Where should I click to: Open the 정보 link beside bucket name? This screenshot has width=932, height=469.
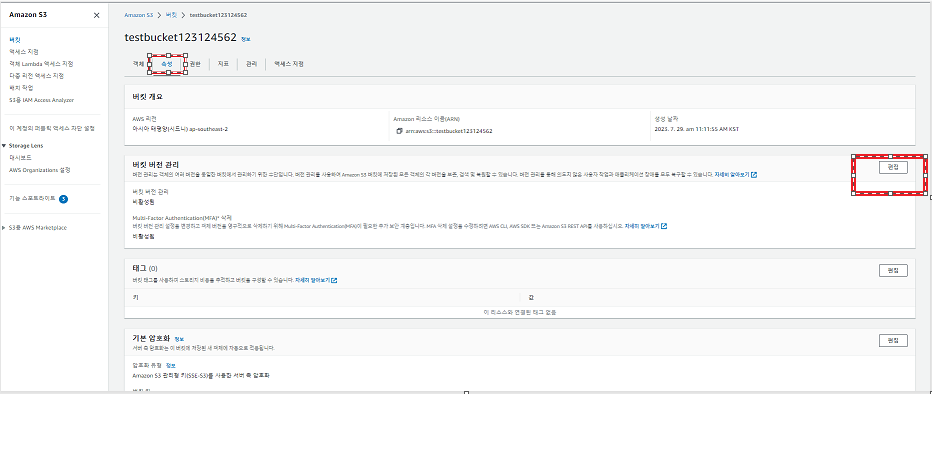(245, 39)
